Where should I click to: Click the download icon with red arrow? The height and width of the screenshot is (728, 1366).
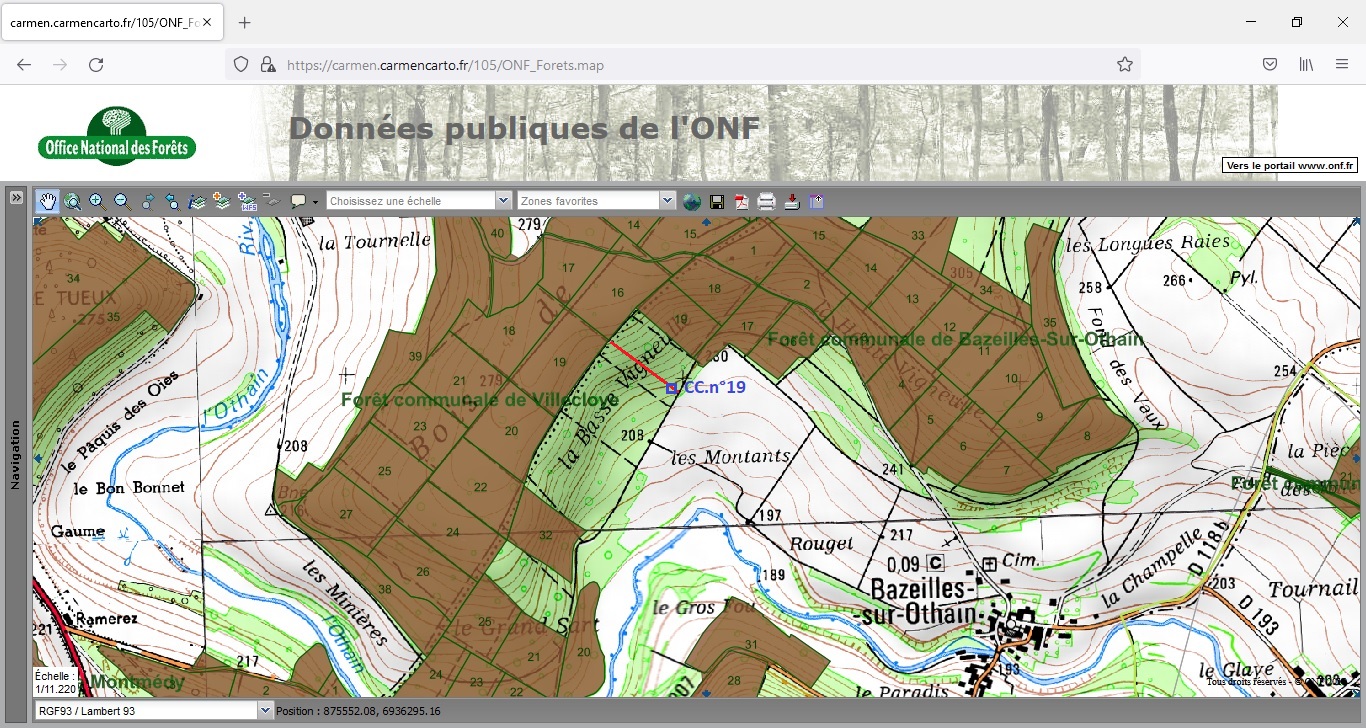(x=792, y=201)
